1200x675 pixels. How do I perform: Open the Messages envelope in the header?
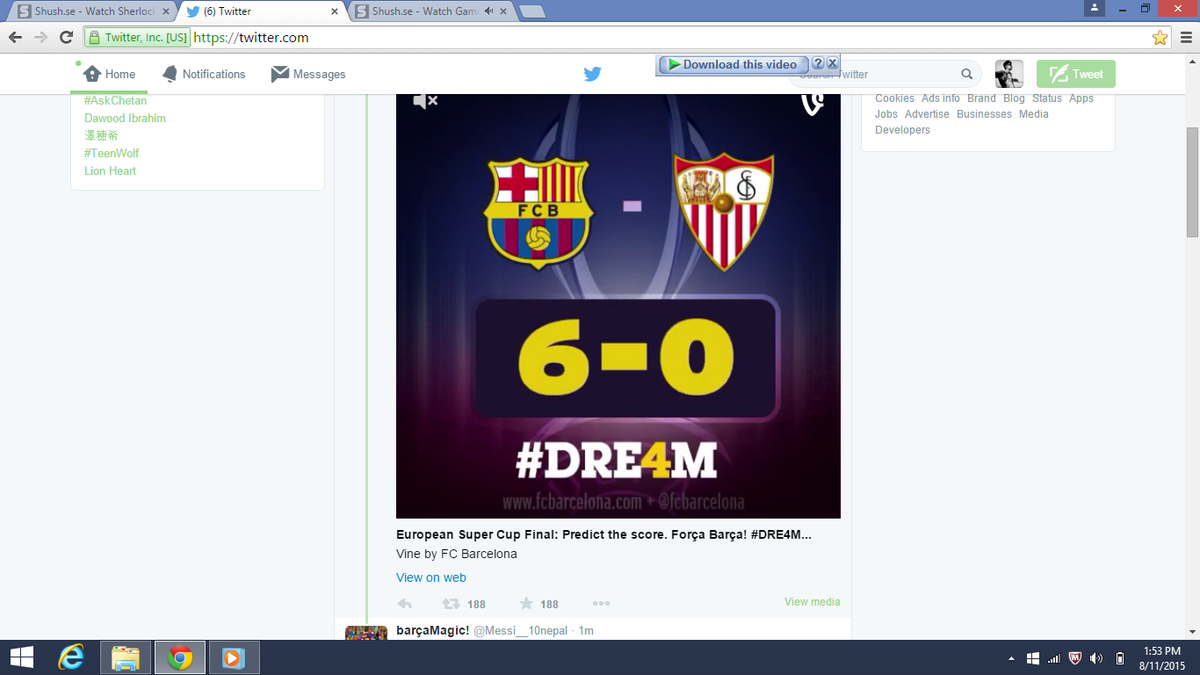coord(308,74)
